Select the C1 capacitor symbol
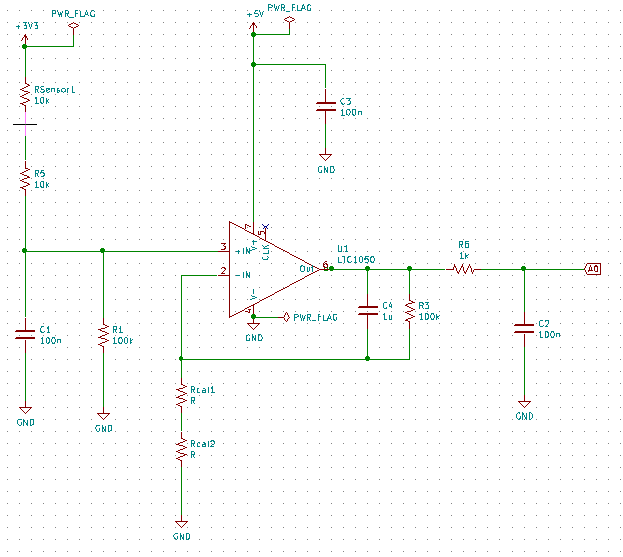The image size is (623, 557). coord(25,335)
